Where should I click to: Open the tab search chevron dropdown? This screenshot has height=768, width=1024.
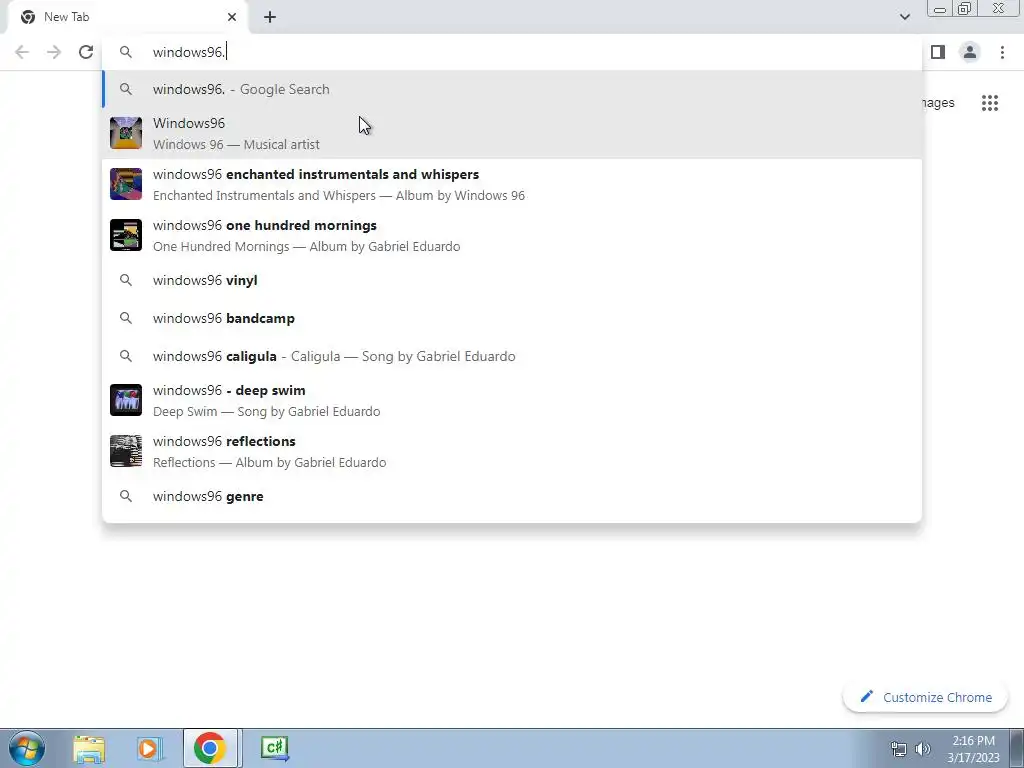(x=904, y=17)
